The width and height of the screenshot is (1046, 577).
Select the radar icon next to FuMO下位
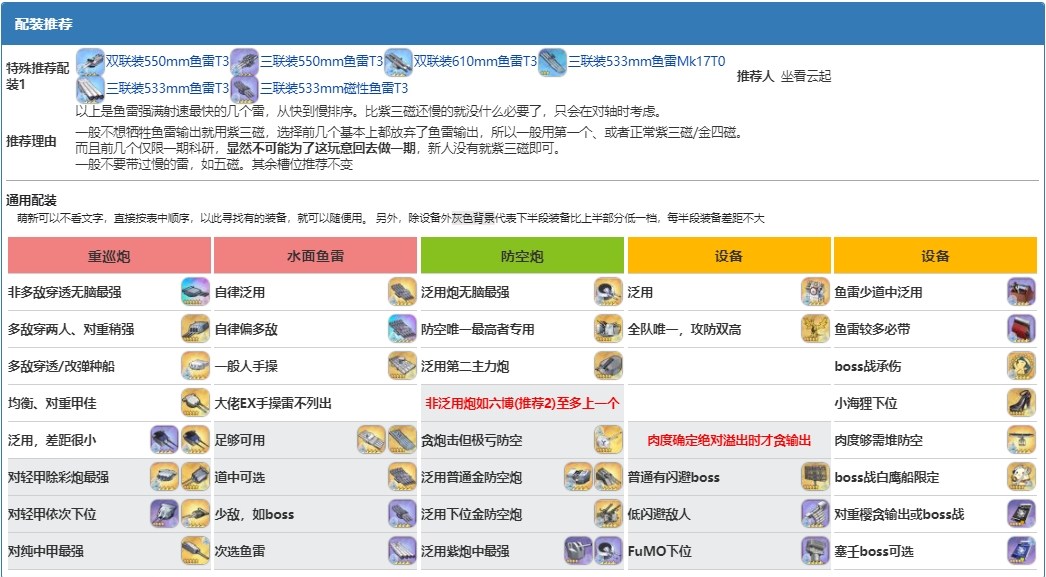pyautogui.click(x=815, y=550)
